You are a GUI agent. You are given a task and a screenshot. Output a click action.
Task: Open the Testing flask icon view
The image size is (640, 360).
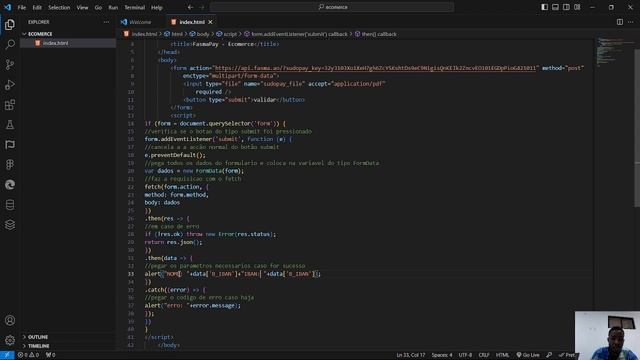click(x=10, y=124)
